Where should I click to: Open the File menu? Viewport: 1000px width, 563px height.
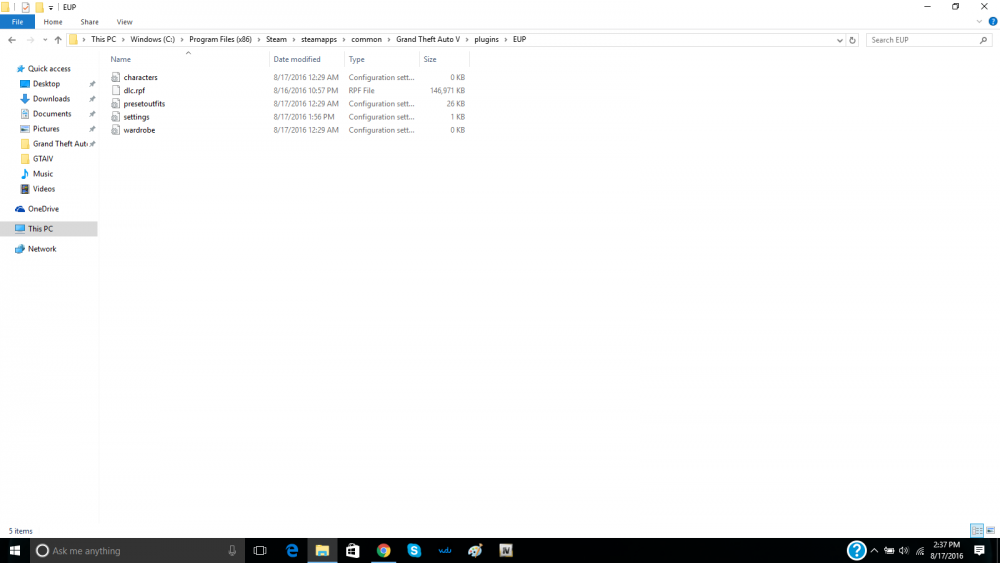point(17,22)
